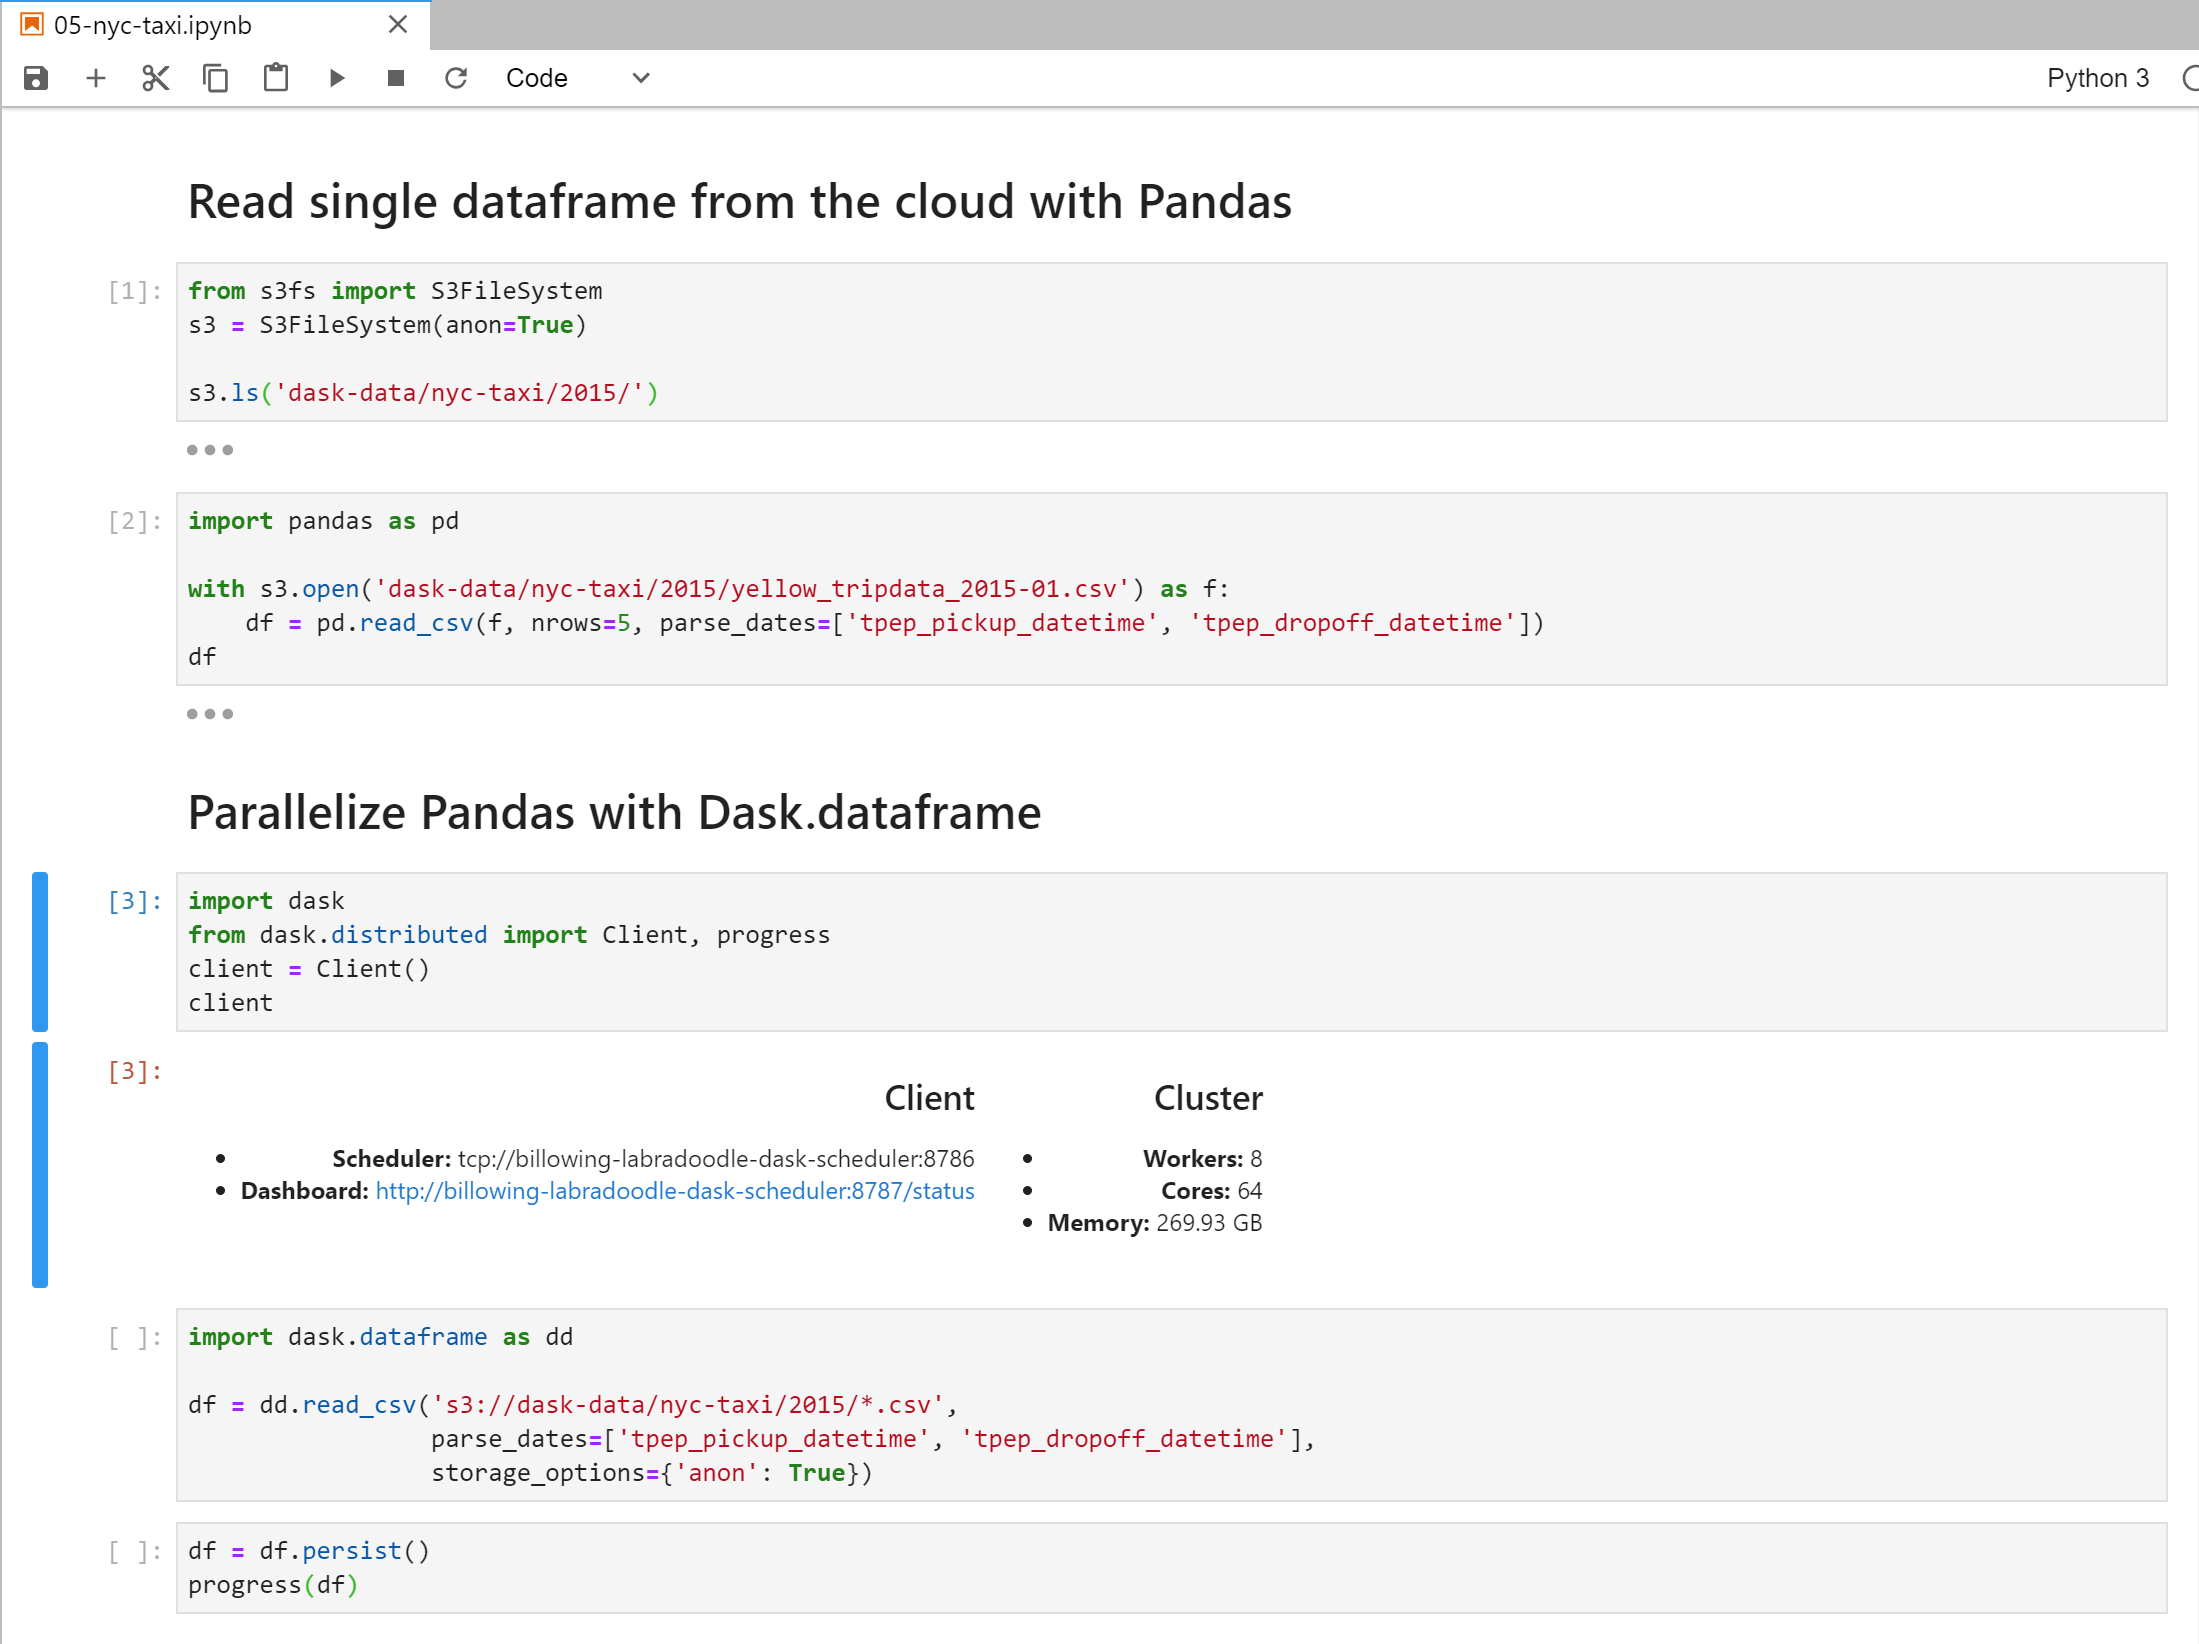Copy the selected cell
The image size is (2199, 1644).
click(216, 78)
